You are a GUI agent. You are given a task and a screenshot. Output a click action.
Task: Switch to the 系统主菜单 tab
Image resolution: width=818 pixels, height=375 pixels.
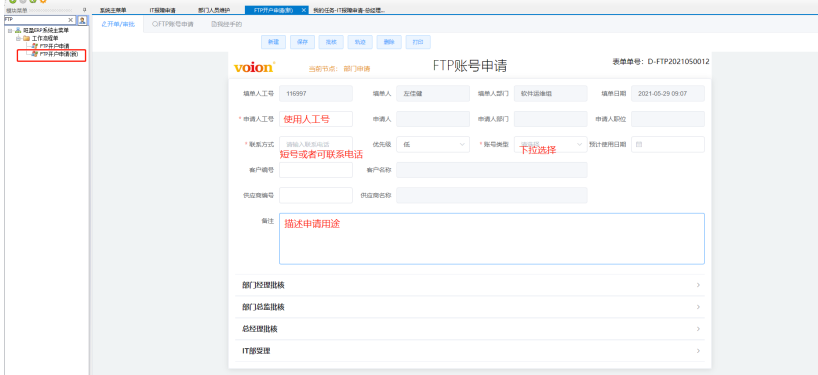[x=113, y=10]
